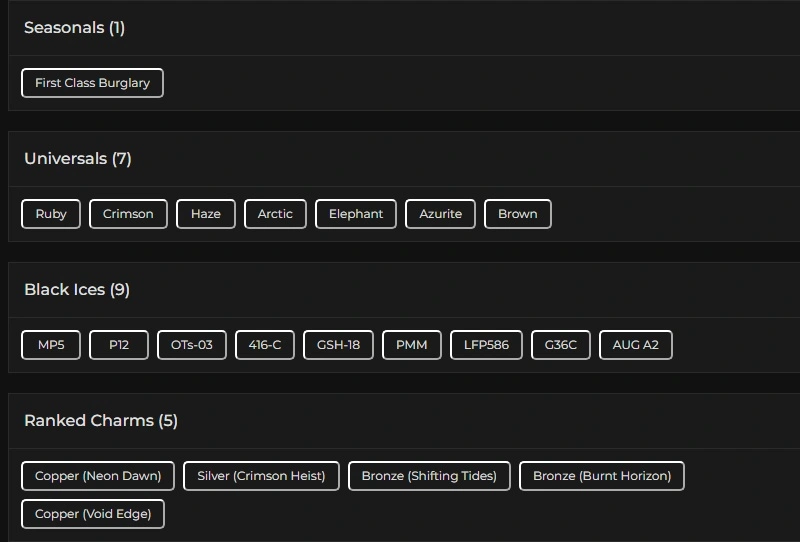Select the Copper (Neon Dawn) charm
This screenshot has height=542, width=800.
(98, 476)
